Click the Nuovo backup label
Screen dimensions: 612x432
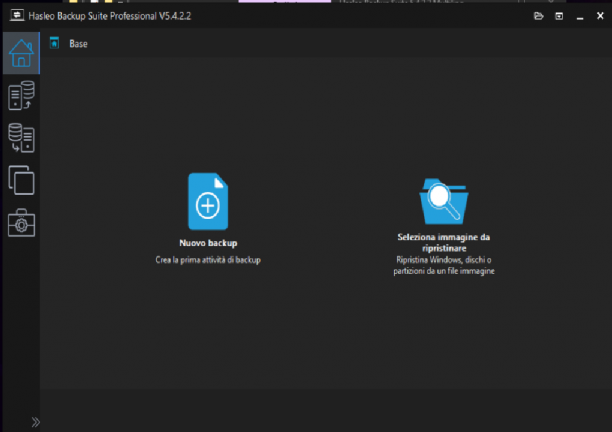tap(208, 243)
